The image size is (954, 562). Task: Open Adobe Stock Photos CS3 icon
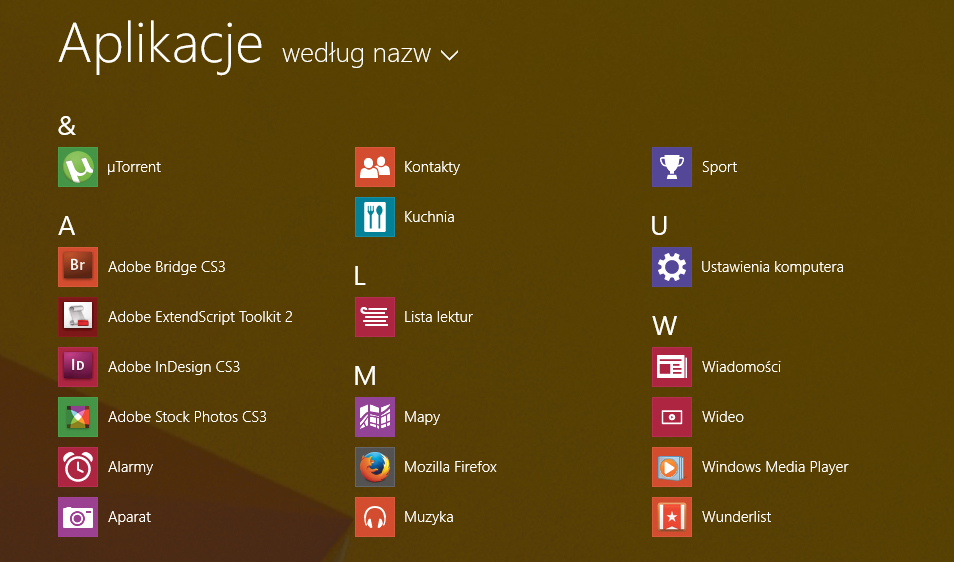click(78, 417)
